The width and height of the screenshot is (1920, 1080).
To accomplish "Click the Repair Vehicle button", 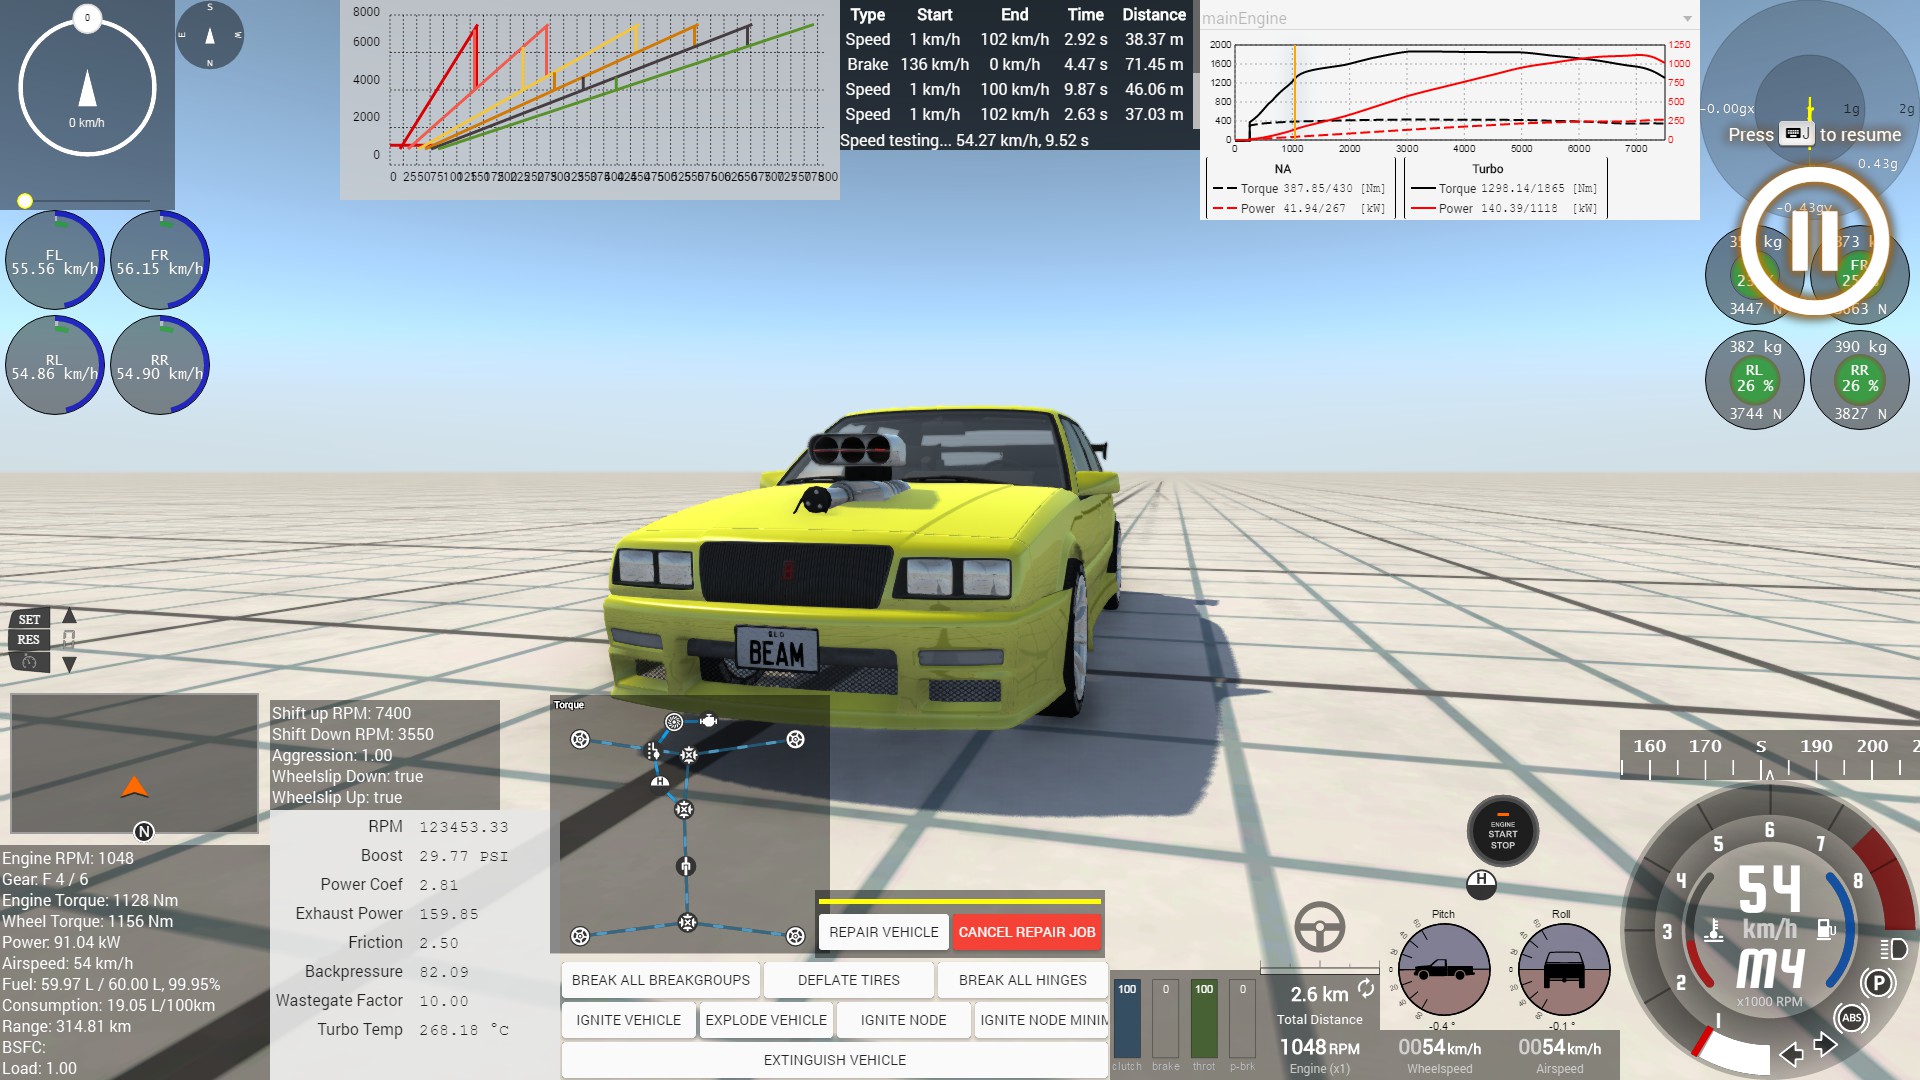I will point(884,932).
